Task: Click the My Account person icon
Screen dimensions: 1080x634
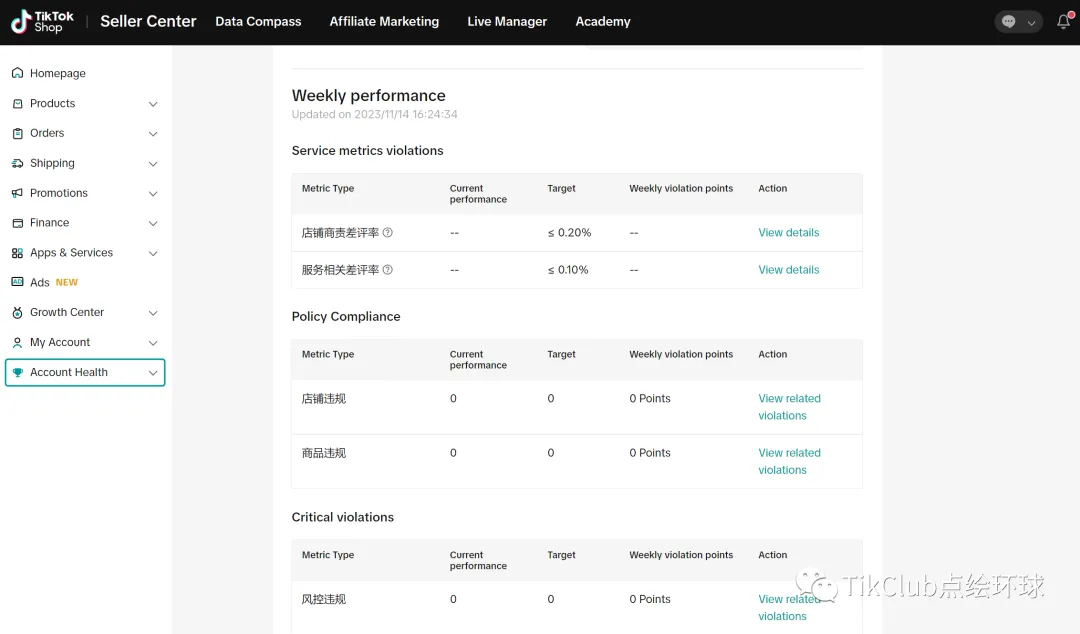Action: point(17,342)
